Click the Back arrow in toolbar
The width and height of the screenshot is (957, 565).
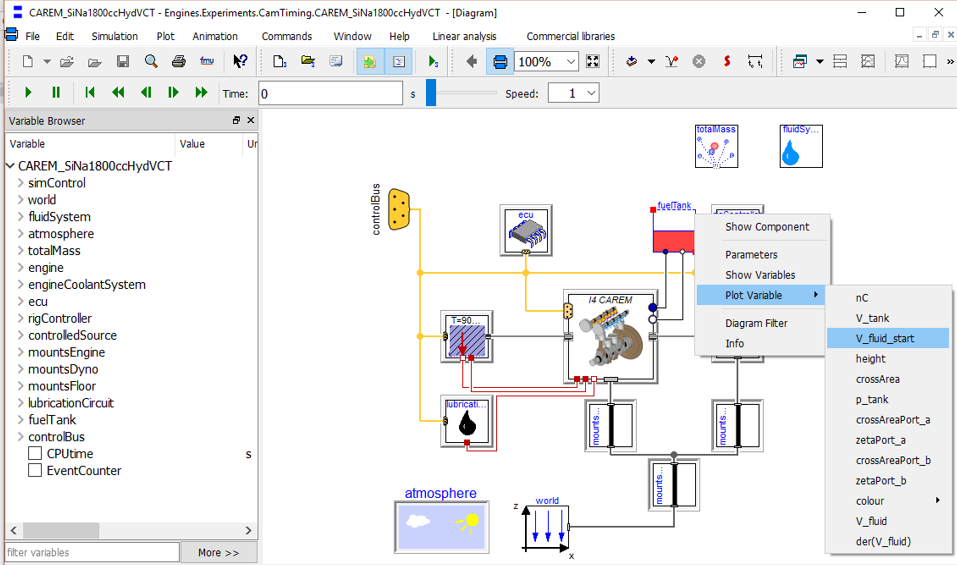pos(471,62)
